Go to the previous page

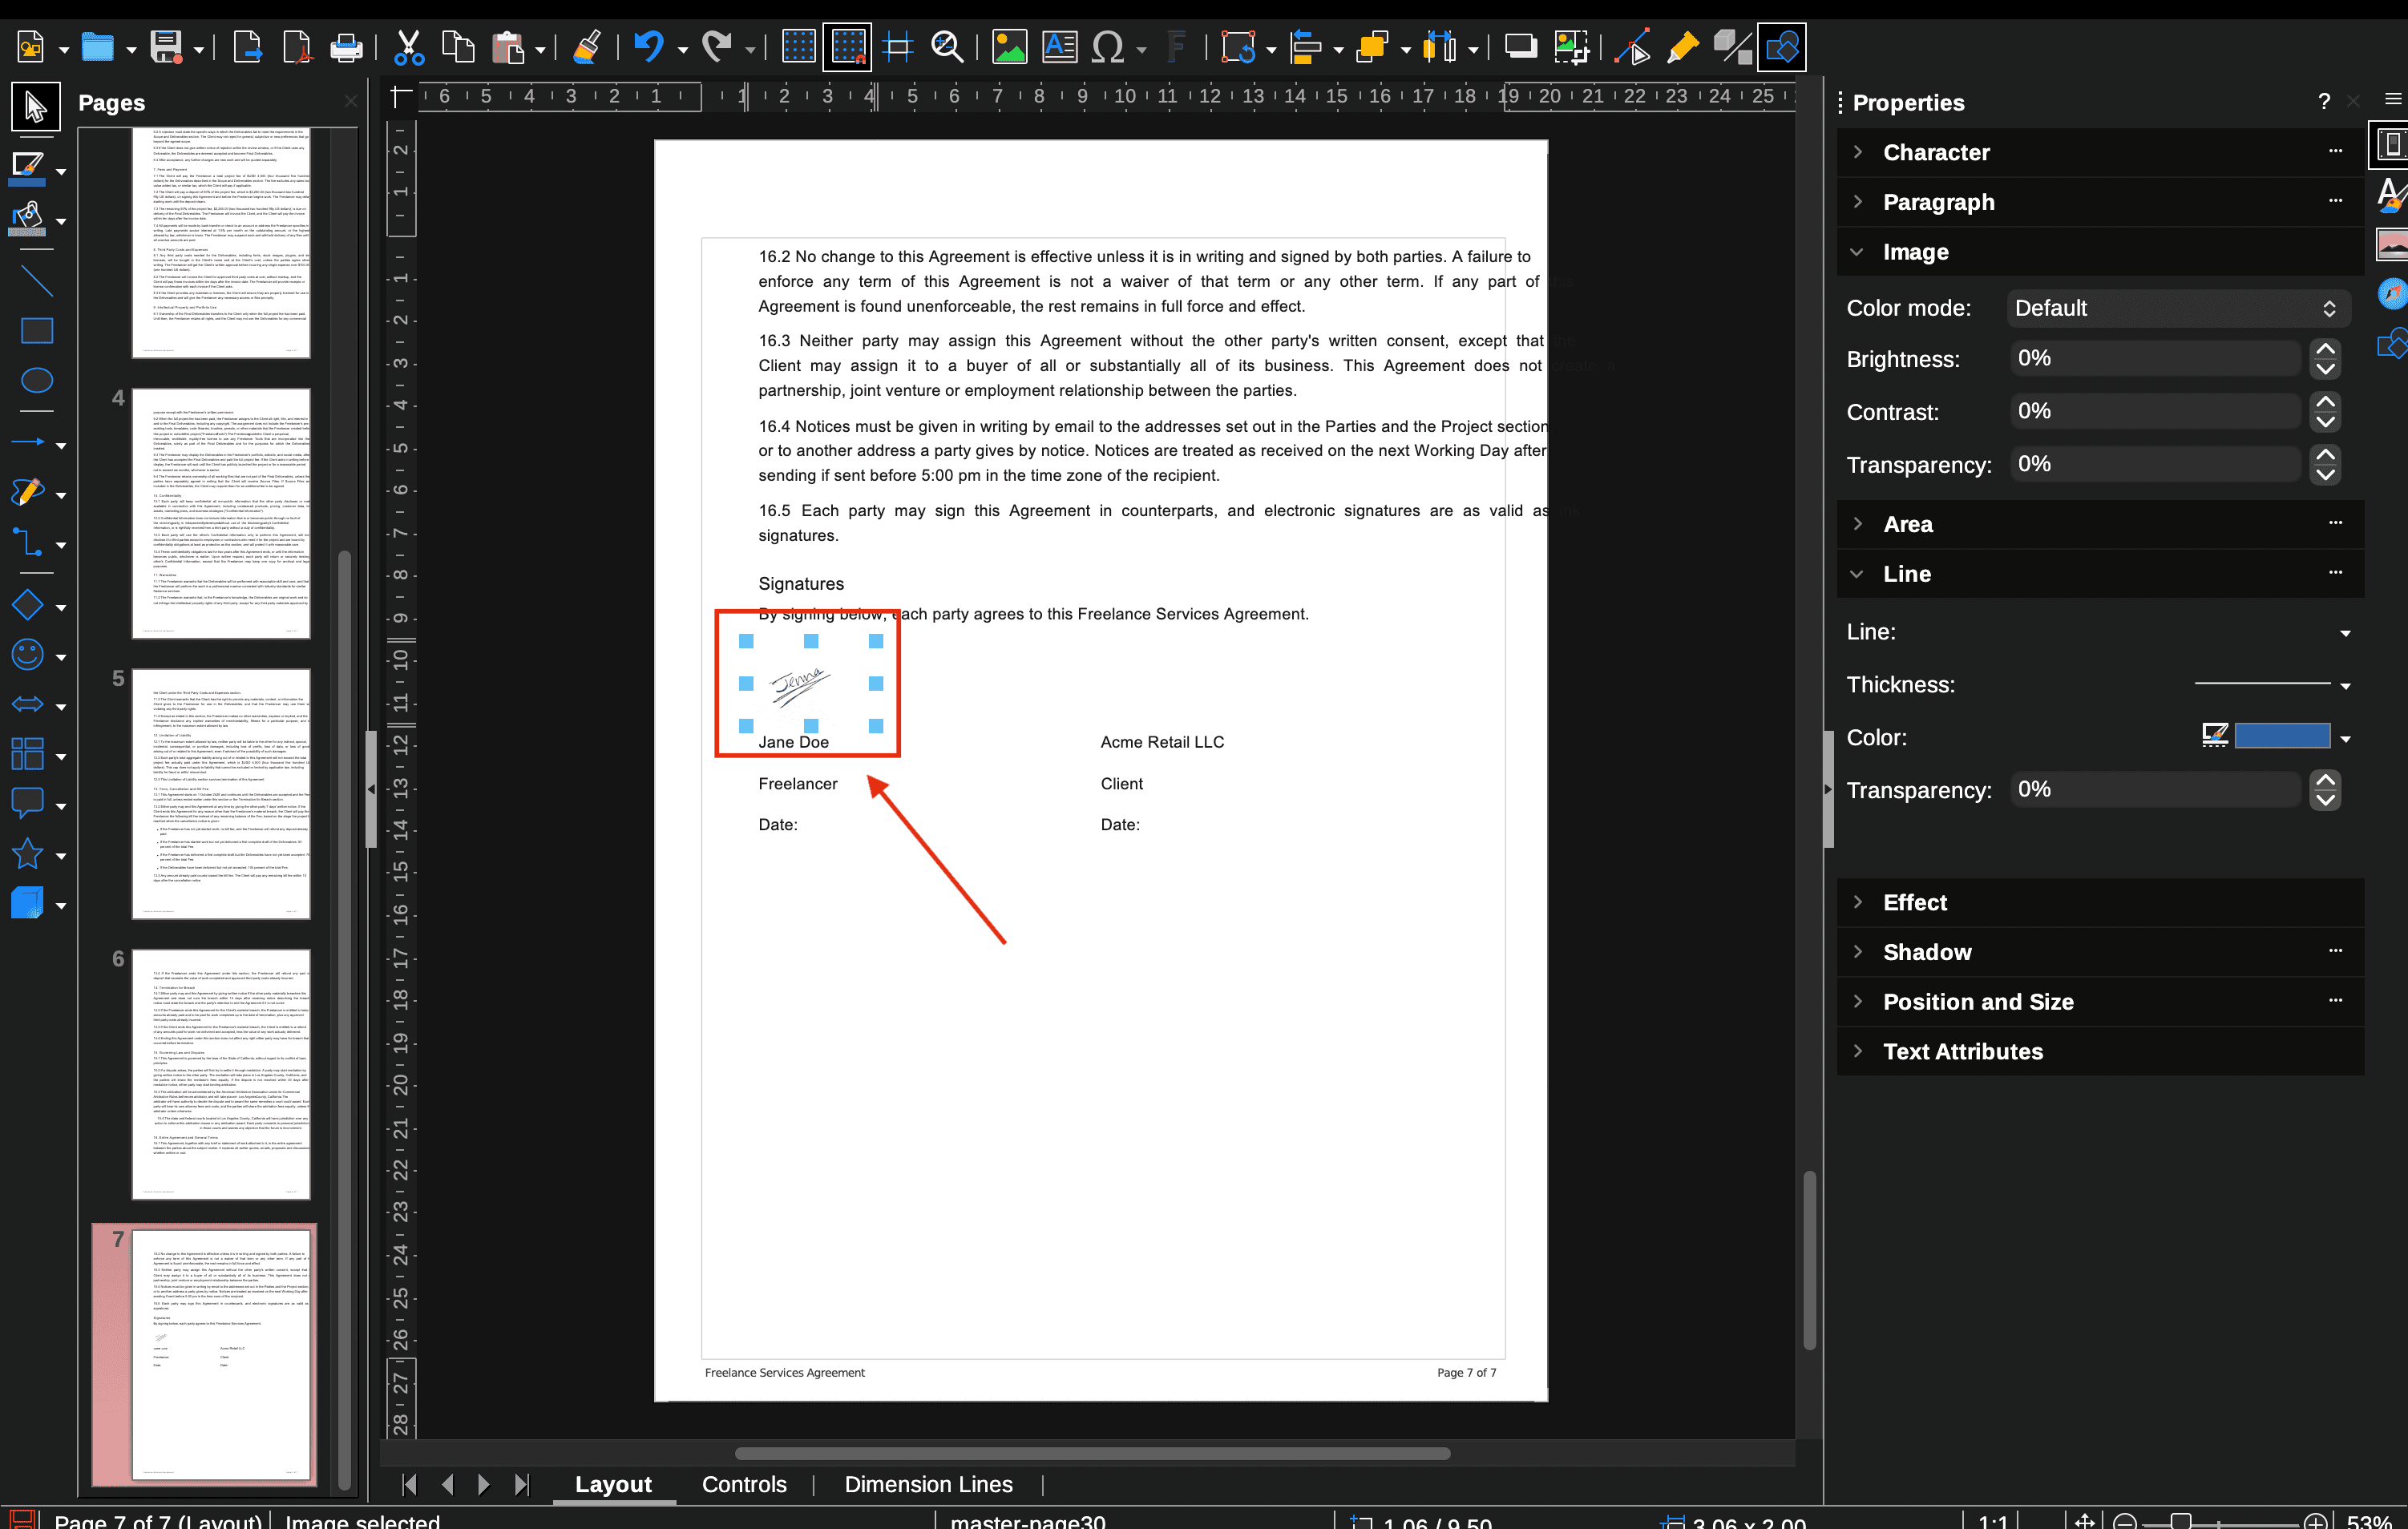[x=447, y=1484]
